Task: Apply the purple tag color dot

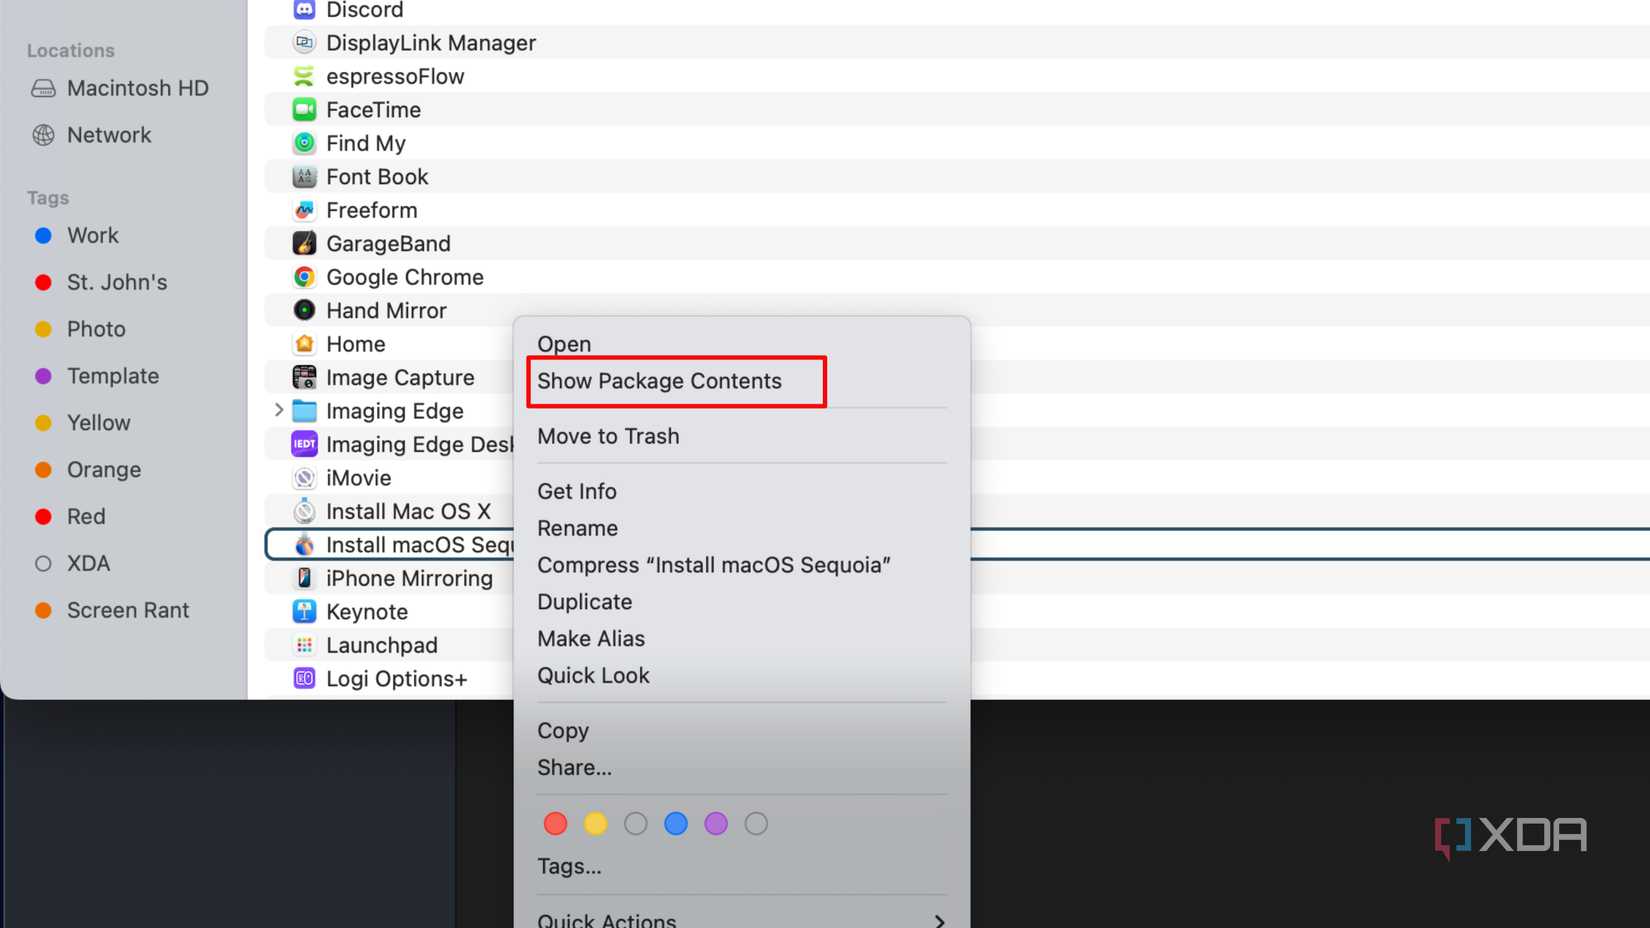Action: (x=716, y=823)
